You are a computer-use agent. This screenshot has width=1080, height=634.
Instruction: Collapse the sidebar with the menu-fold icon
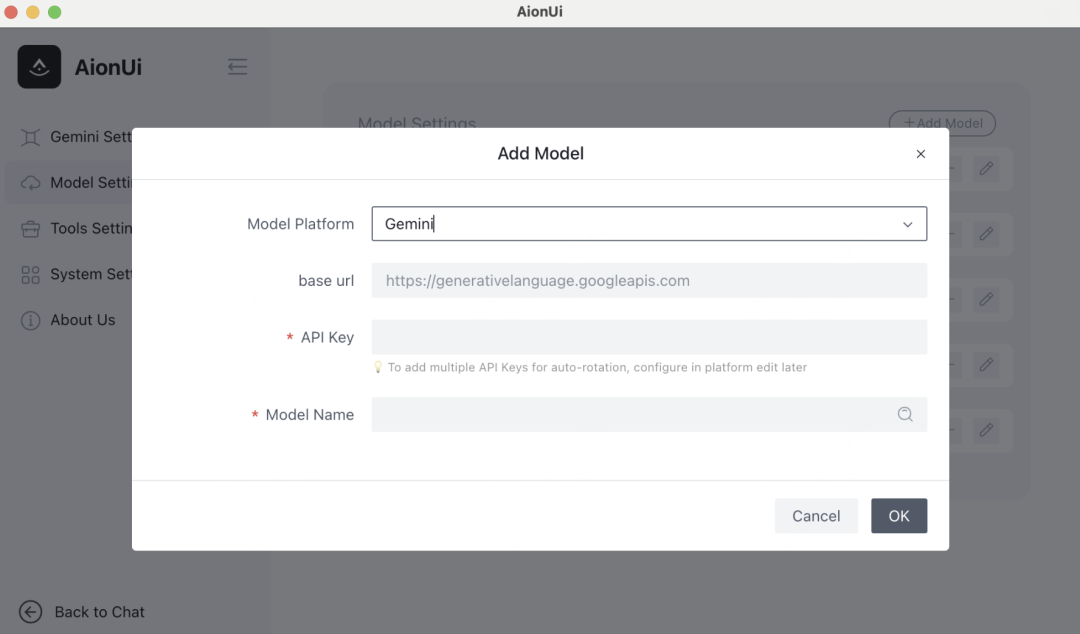pyautogui.click(x=237, y=67)
